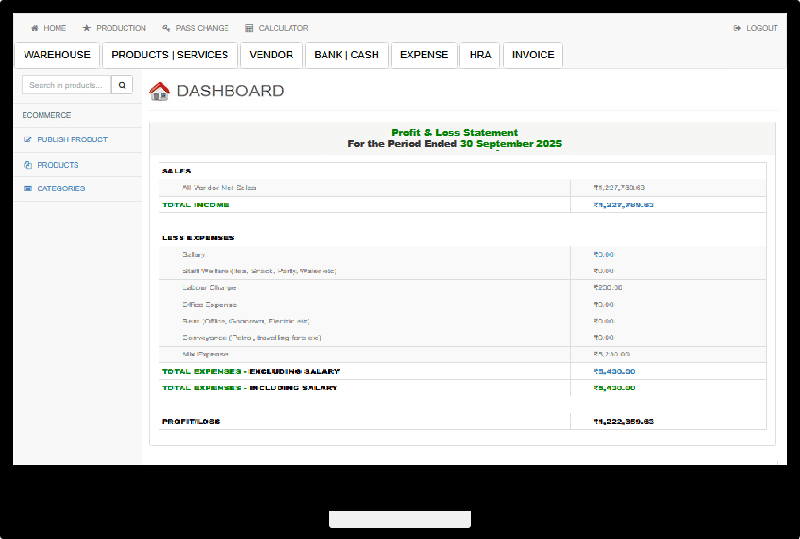Open the Bank | Cash tab
This screenshot has height=539, width=800.
tap(346, 55)
